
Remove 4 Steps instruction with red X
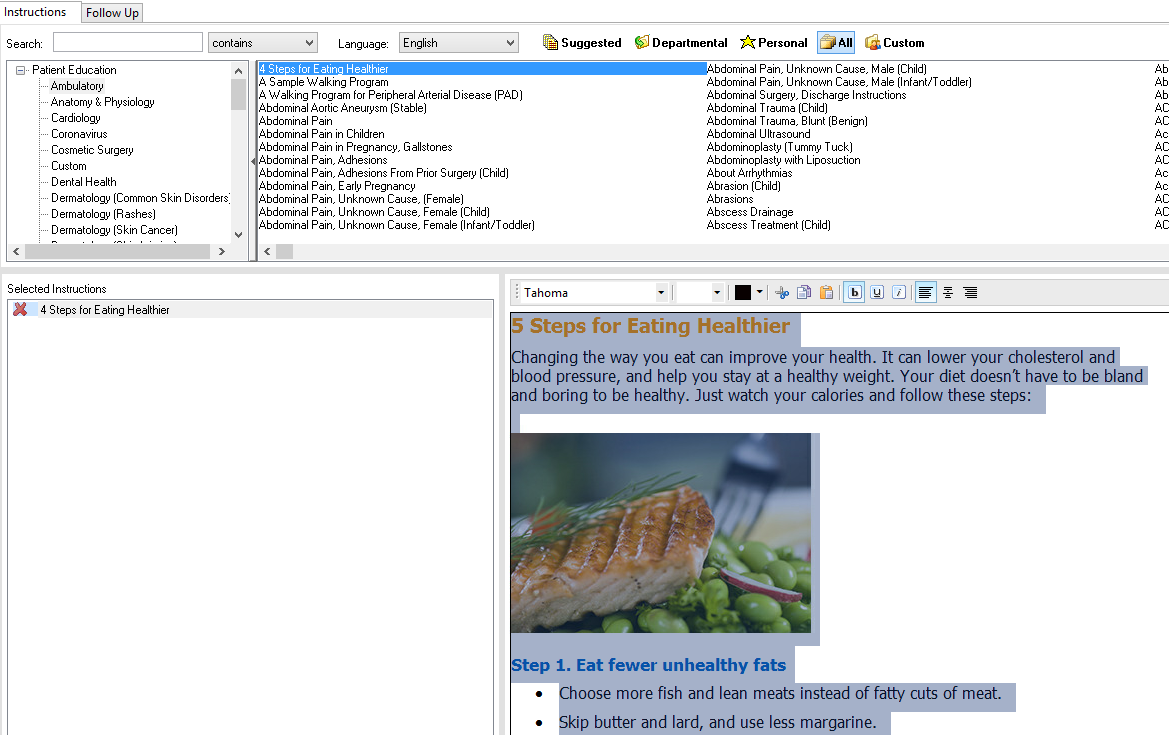point(20,310)
